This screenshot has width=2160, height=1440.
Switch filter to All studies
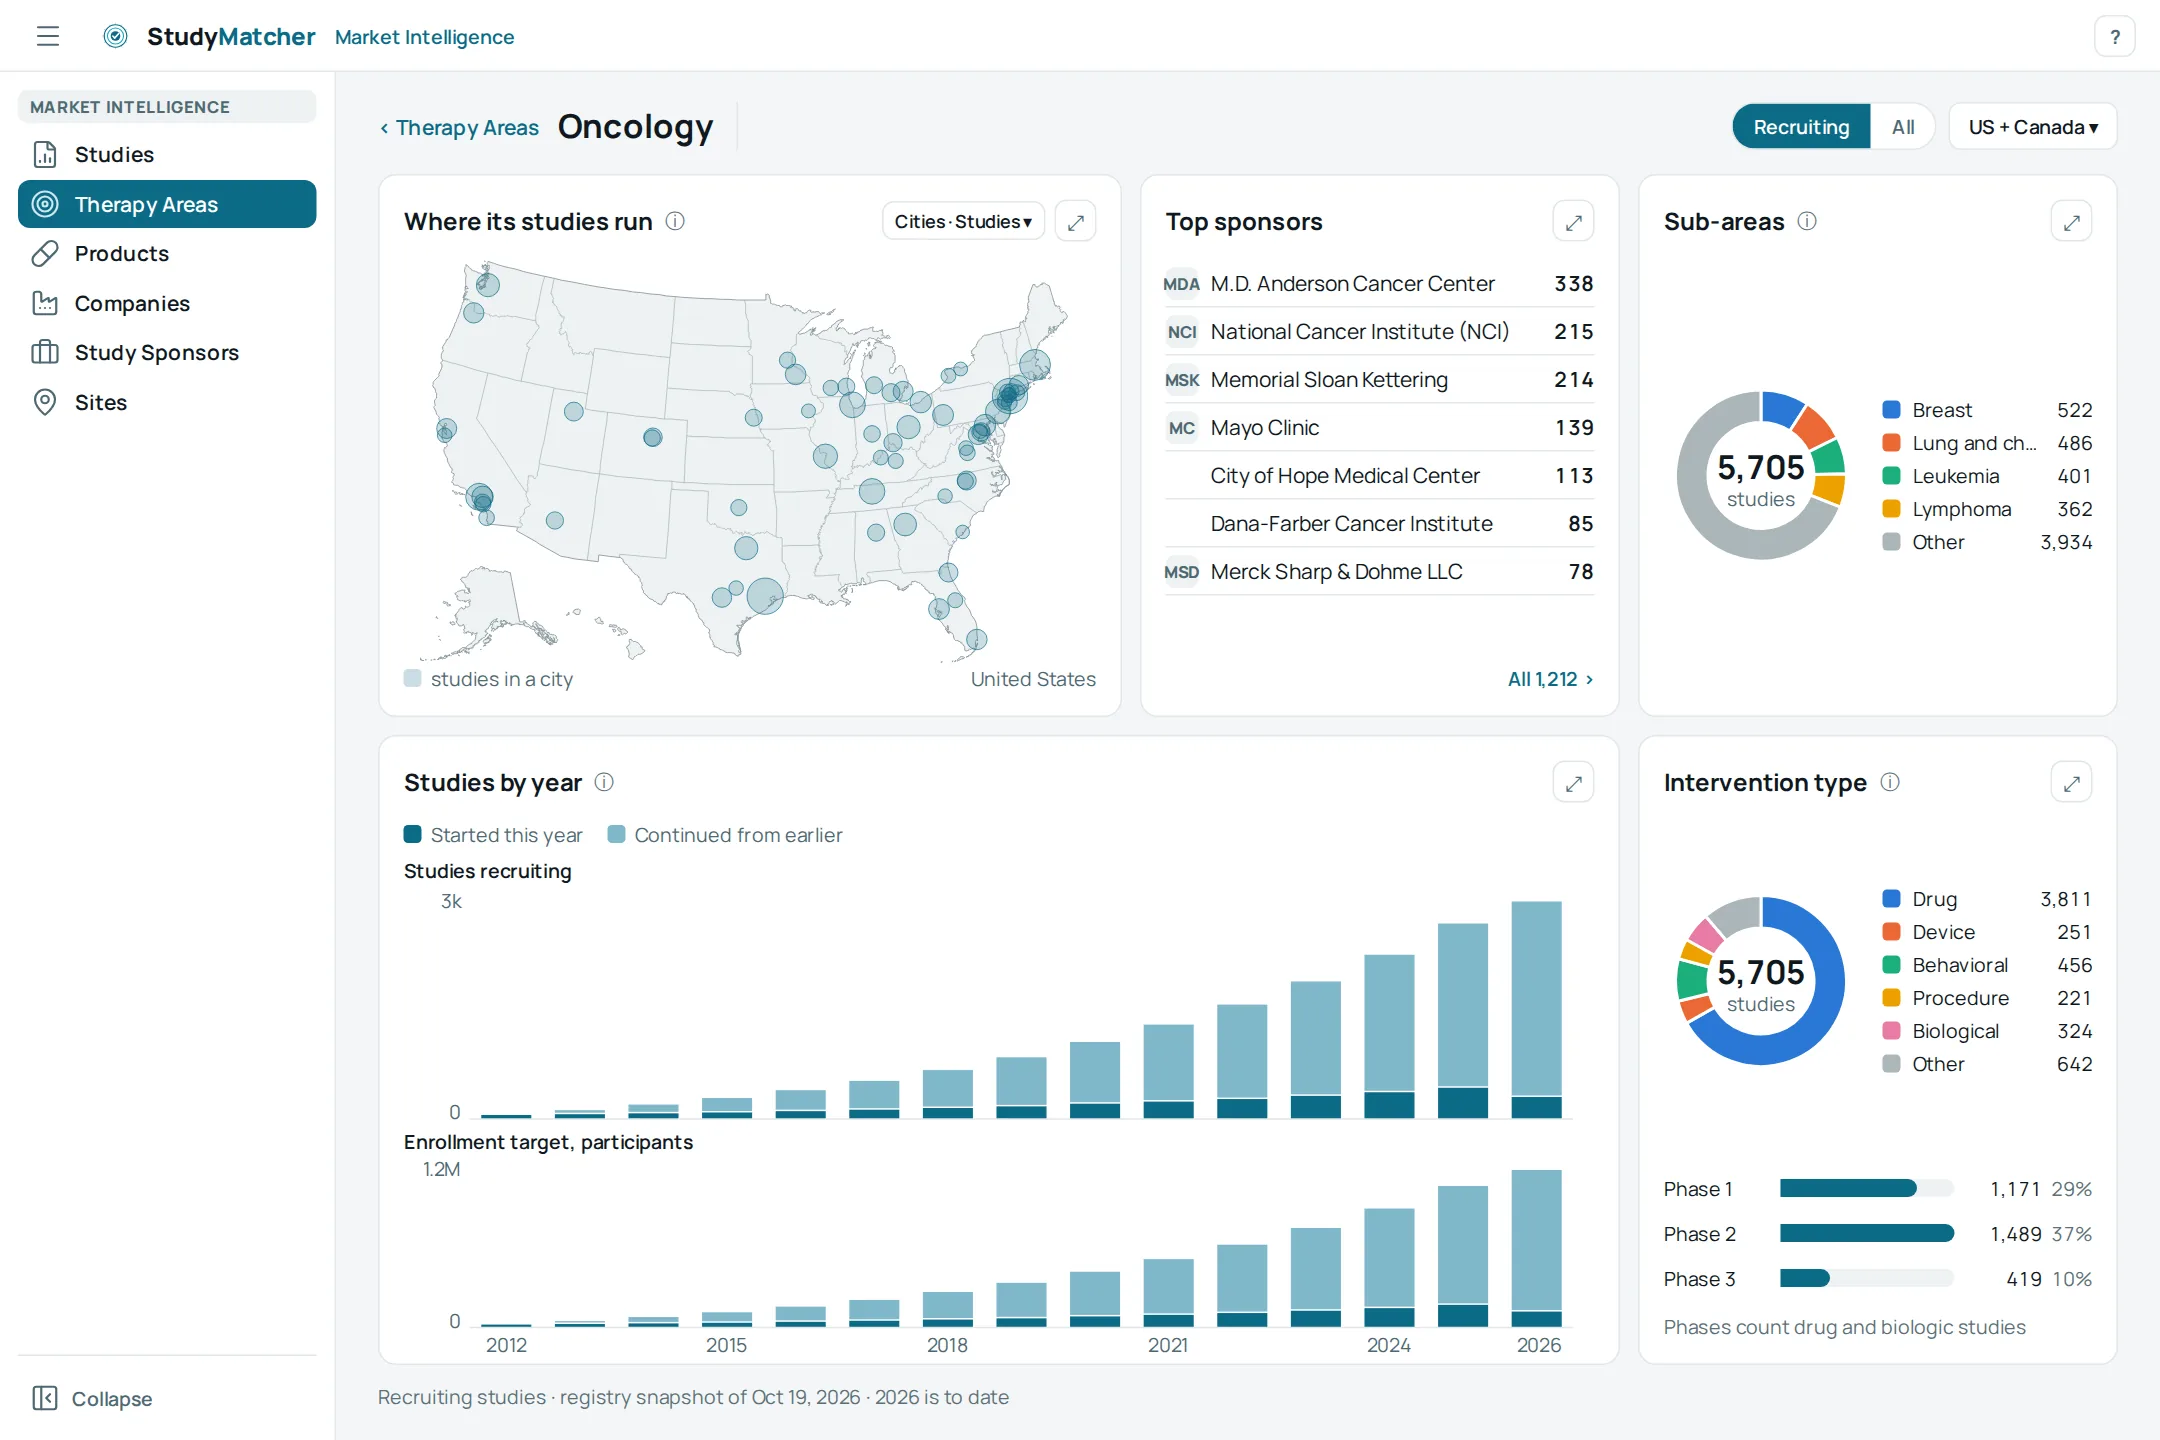[1903, 127]
